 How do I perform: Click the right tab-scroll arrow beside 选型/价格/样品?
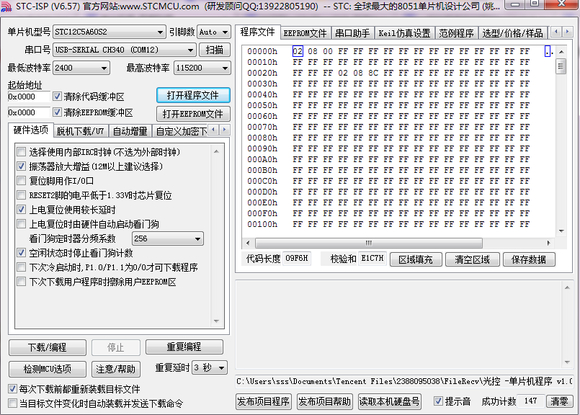(567, 33)
